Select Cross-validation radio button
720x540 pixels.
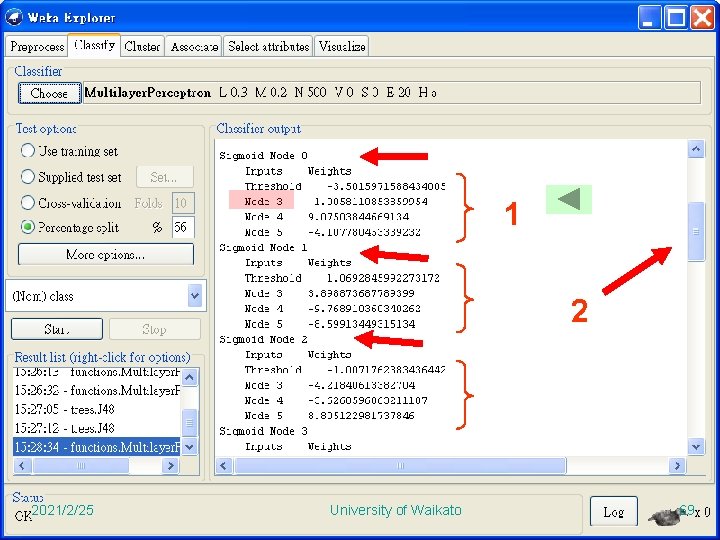pos(28,202)
